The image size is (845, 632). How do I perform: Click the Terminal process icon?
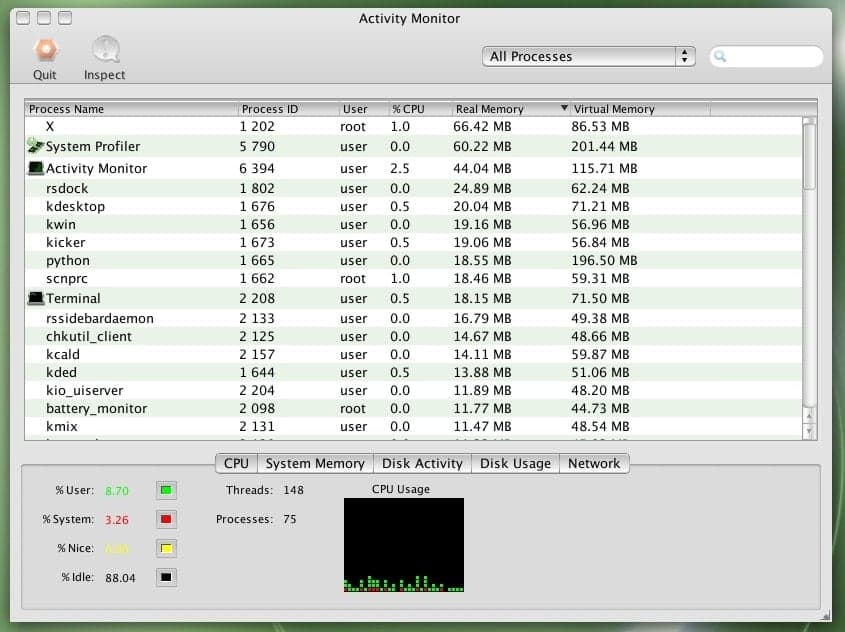coord(35,298)
